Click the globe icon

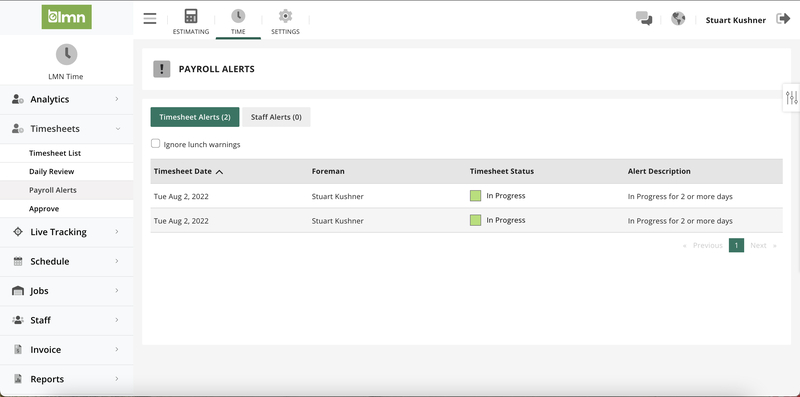point(678,19)
